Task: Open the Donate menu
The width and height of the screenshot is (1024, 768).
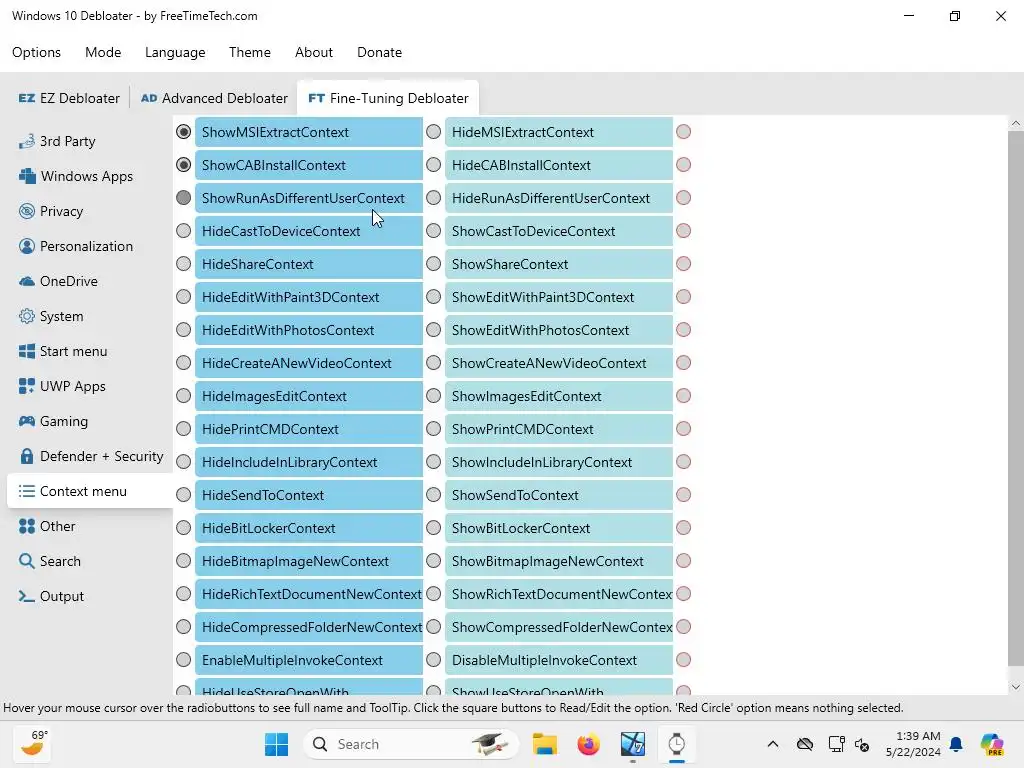Action: [x=379, y=52]
